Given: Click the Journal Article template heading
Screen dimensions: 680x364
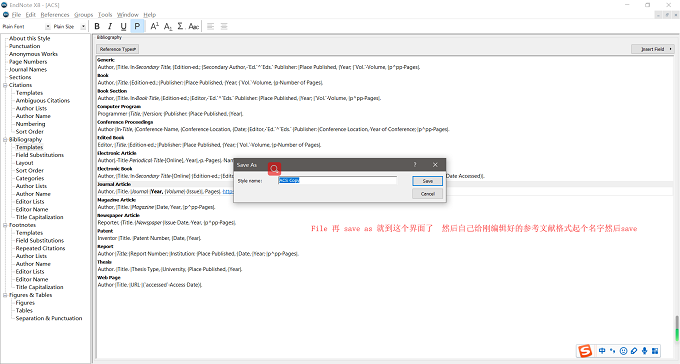Looking at the screenshot, I should 114,184.
